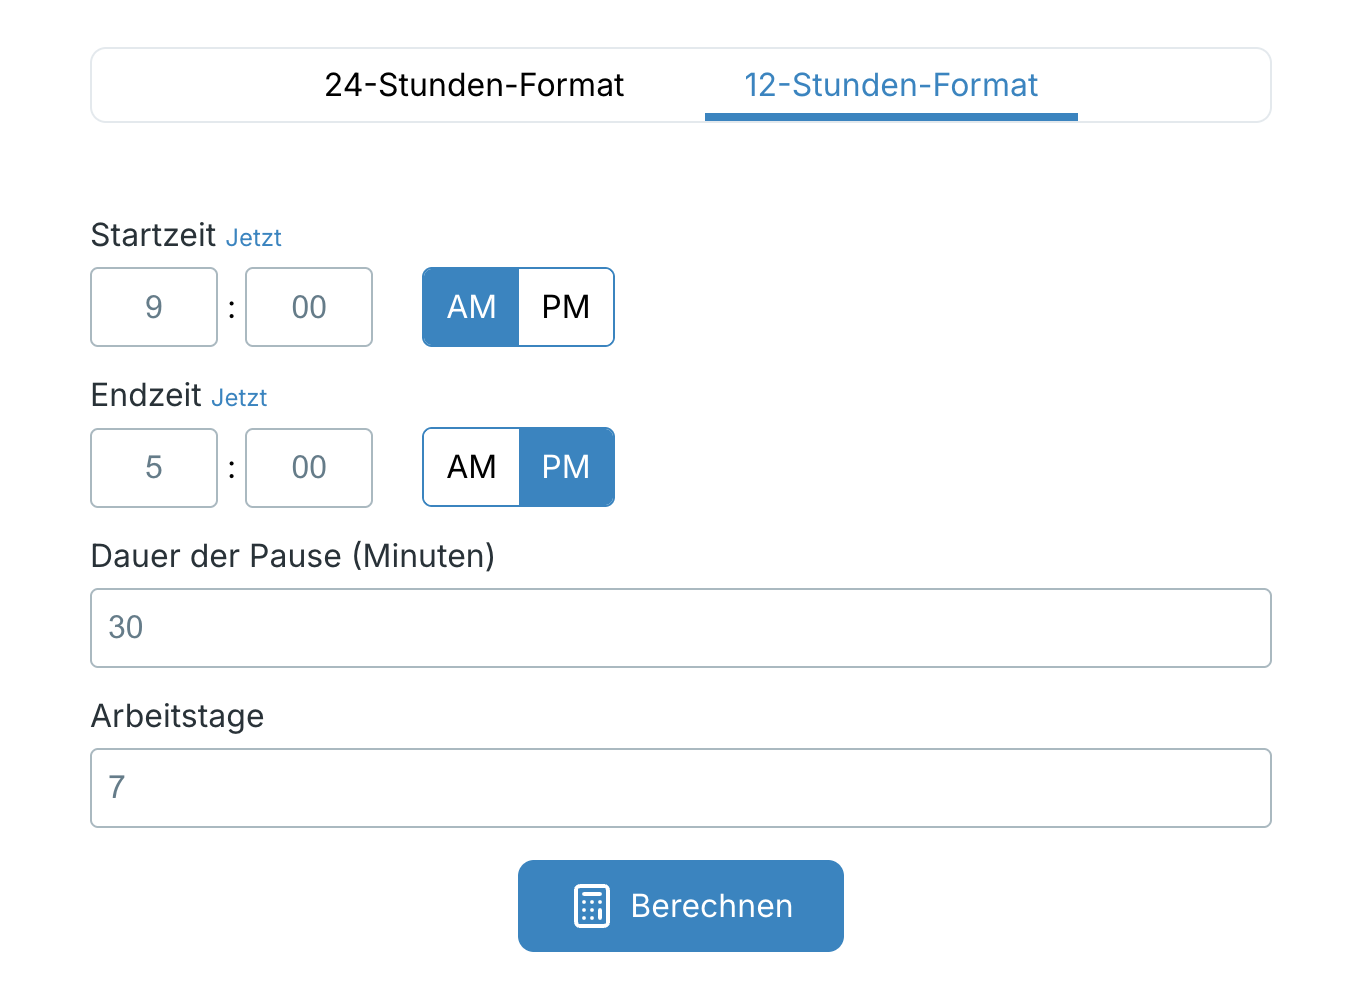Click the Arbeitstage label text
Screen dimensions: 1360x1000
[x=177, y=716]
